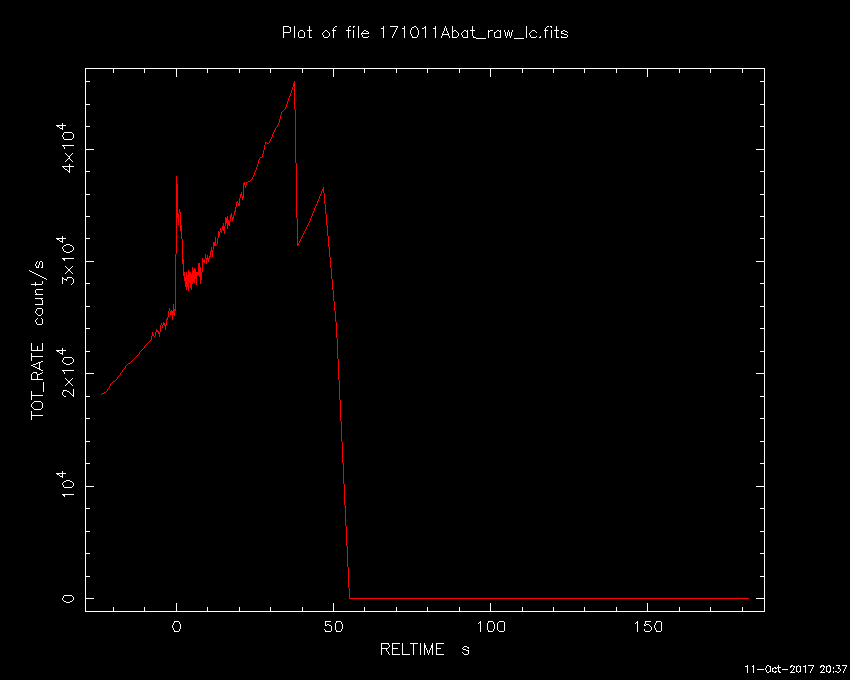Click the x-axis tick label '50'
Screen dimensions: 850x680
(333, 627)
